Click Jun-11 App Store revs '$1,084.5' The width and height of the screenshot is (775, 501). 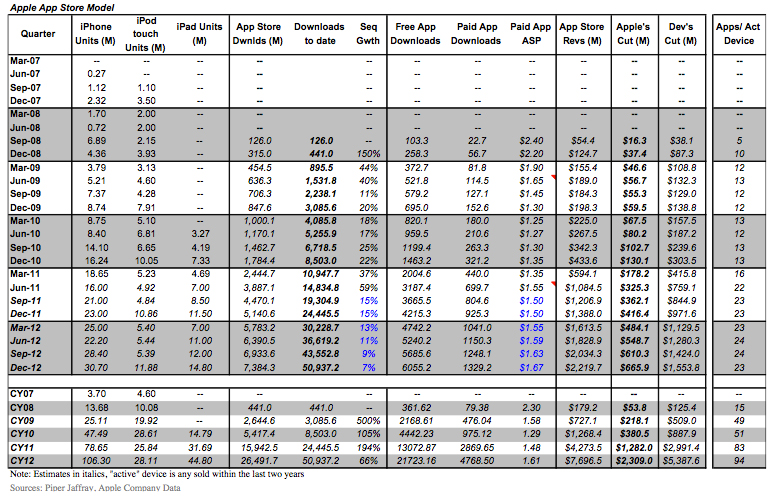pyautogui.click(x=583, y=288)
